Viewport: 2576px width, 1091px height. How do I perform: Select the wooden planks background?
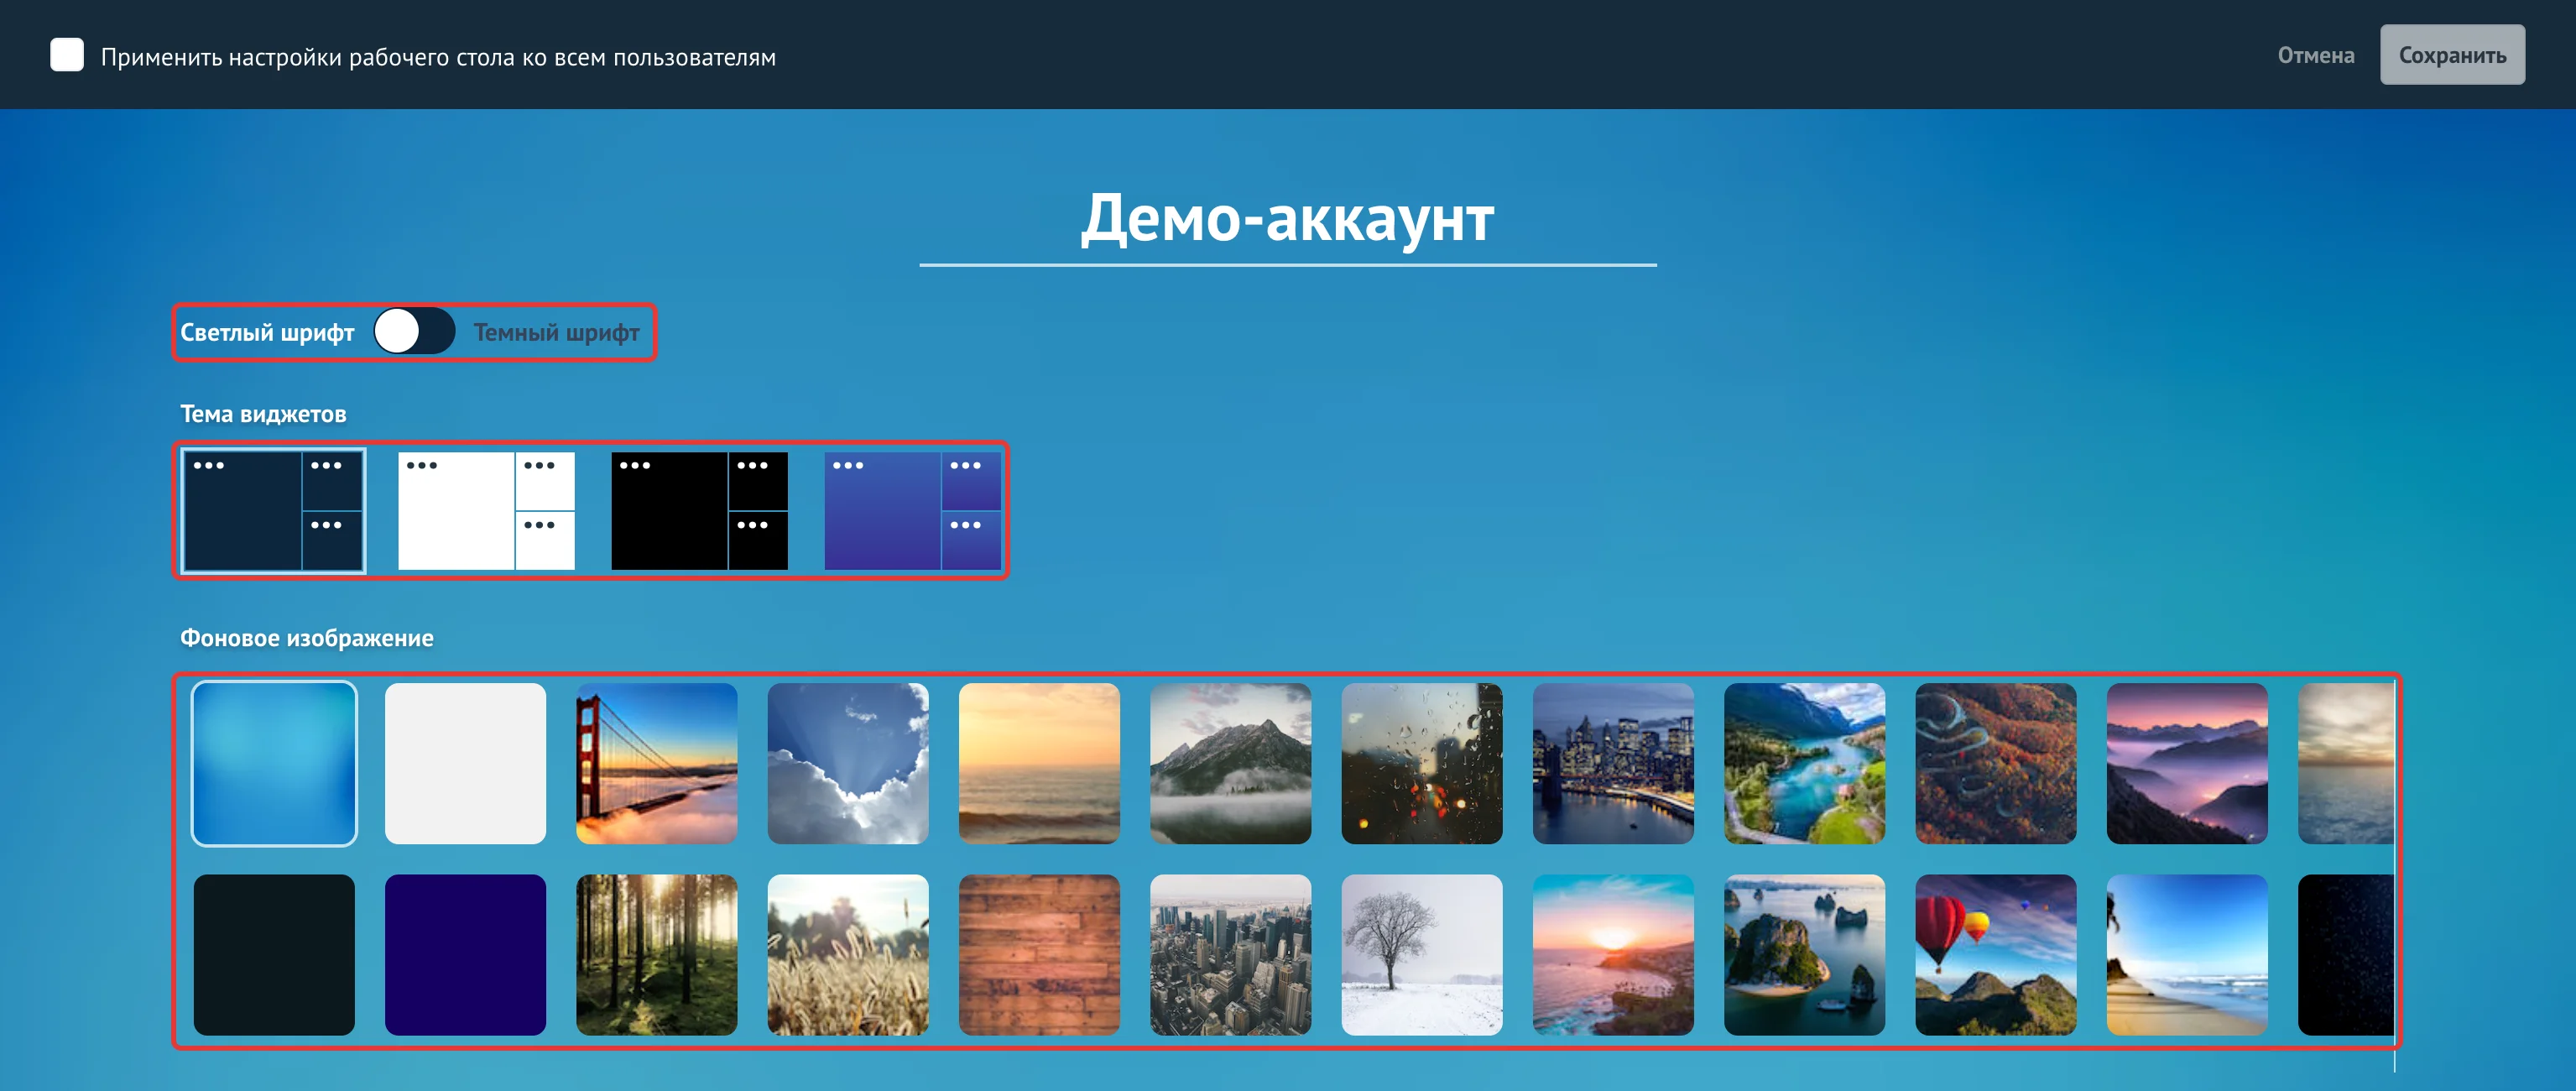(x=1039, y=955)
